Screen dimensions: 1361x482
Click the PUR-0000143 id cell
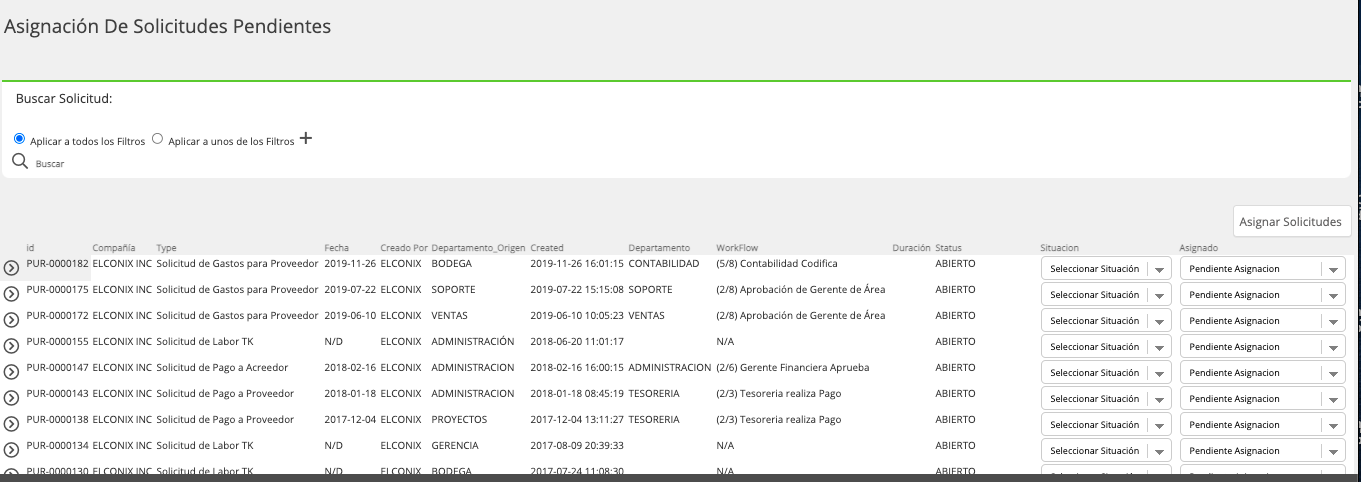pyautogui.click(x=58, y=393)
